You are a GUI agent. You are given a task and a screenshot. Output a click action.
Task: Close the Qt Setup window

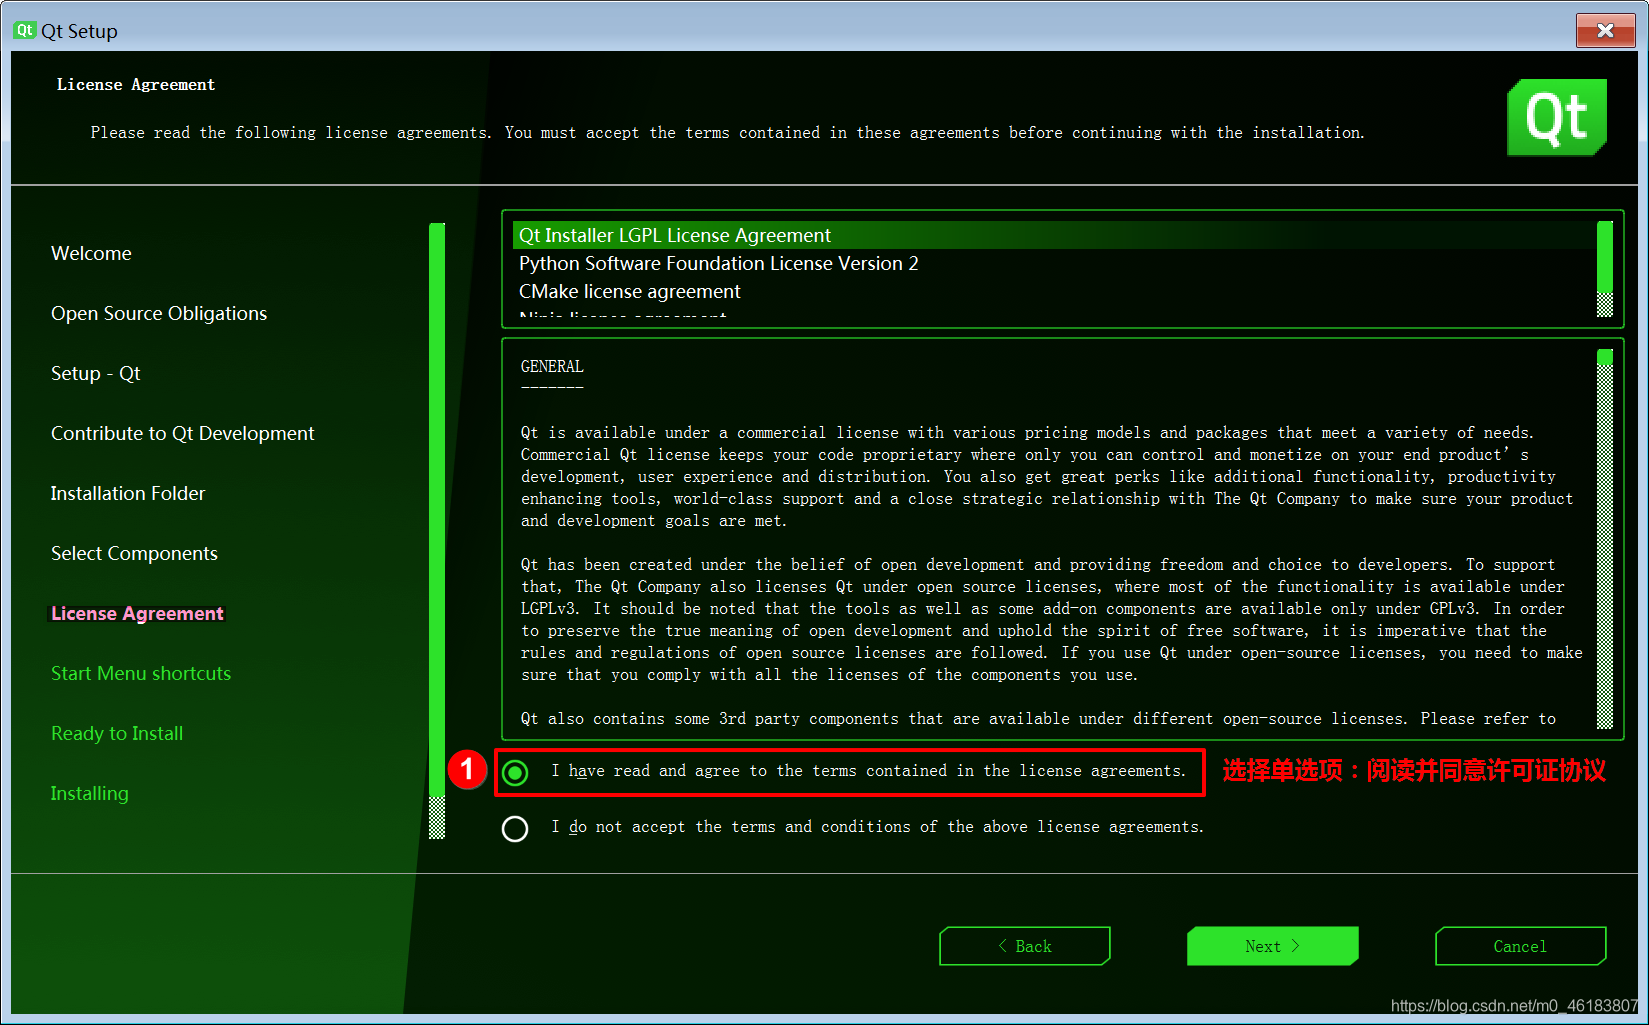pyautogui.click(x=1605, y=30)
